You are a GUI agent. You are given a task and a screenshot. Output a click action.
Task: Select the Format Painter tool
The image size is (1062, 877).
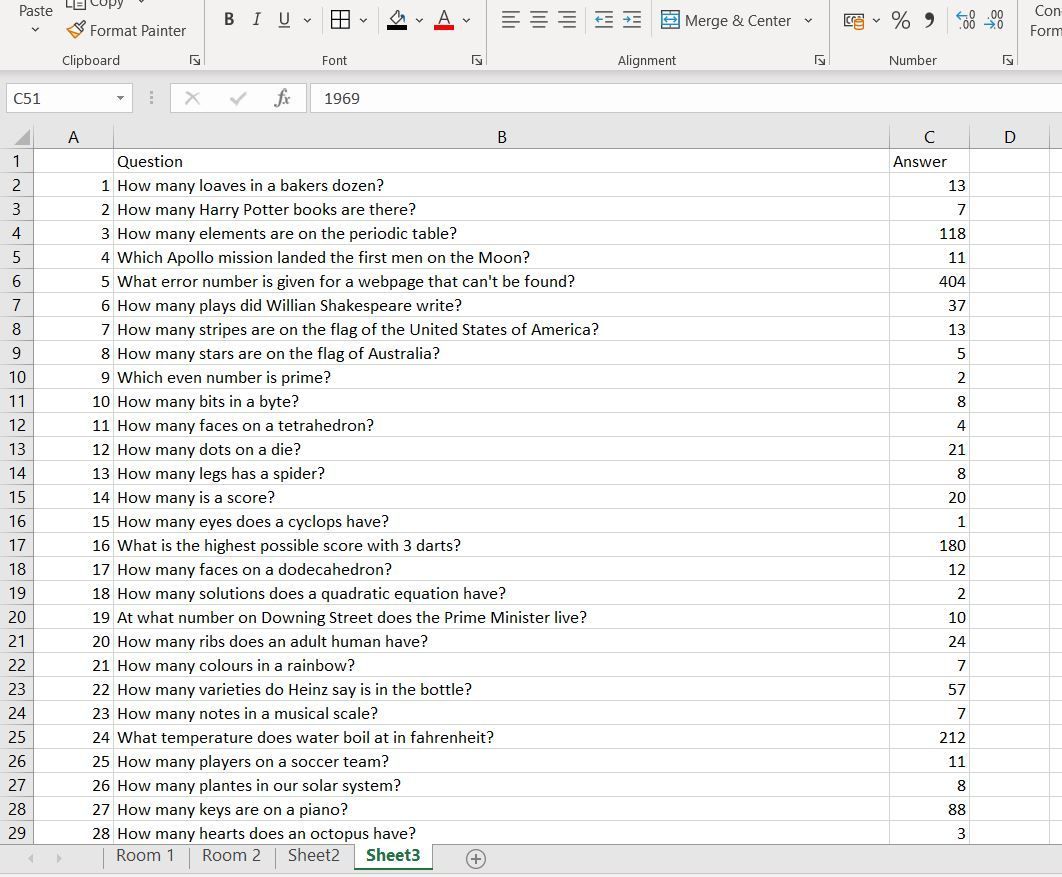click(127, 31)
